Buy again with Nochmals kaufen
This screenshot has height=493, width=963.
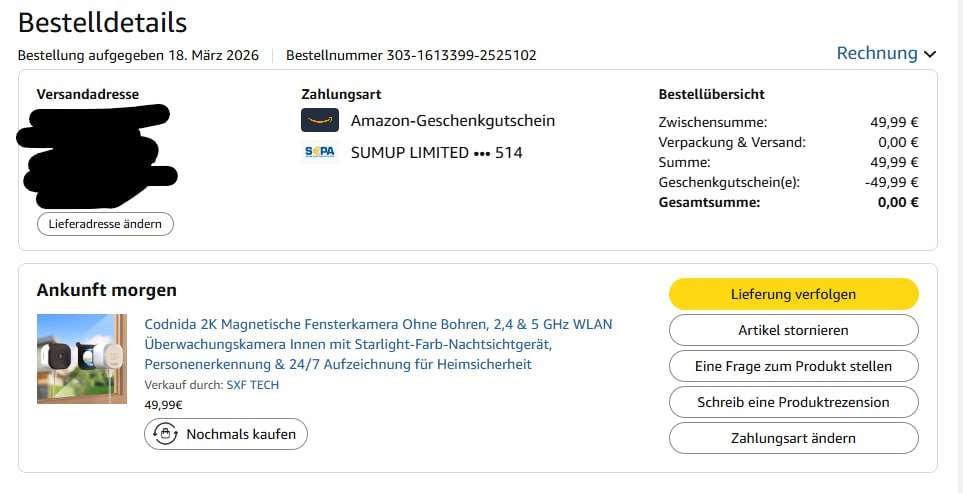point(226,434)
